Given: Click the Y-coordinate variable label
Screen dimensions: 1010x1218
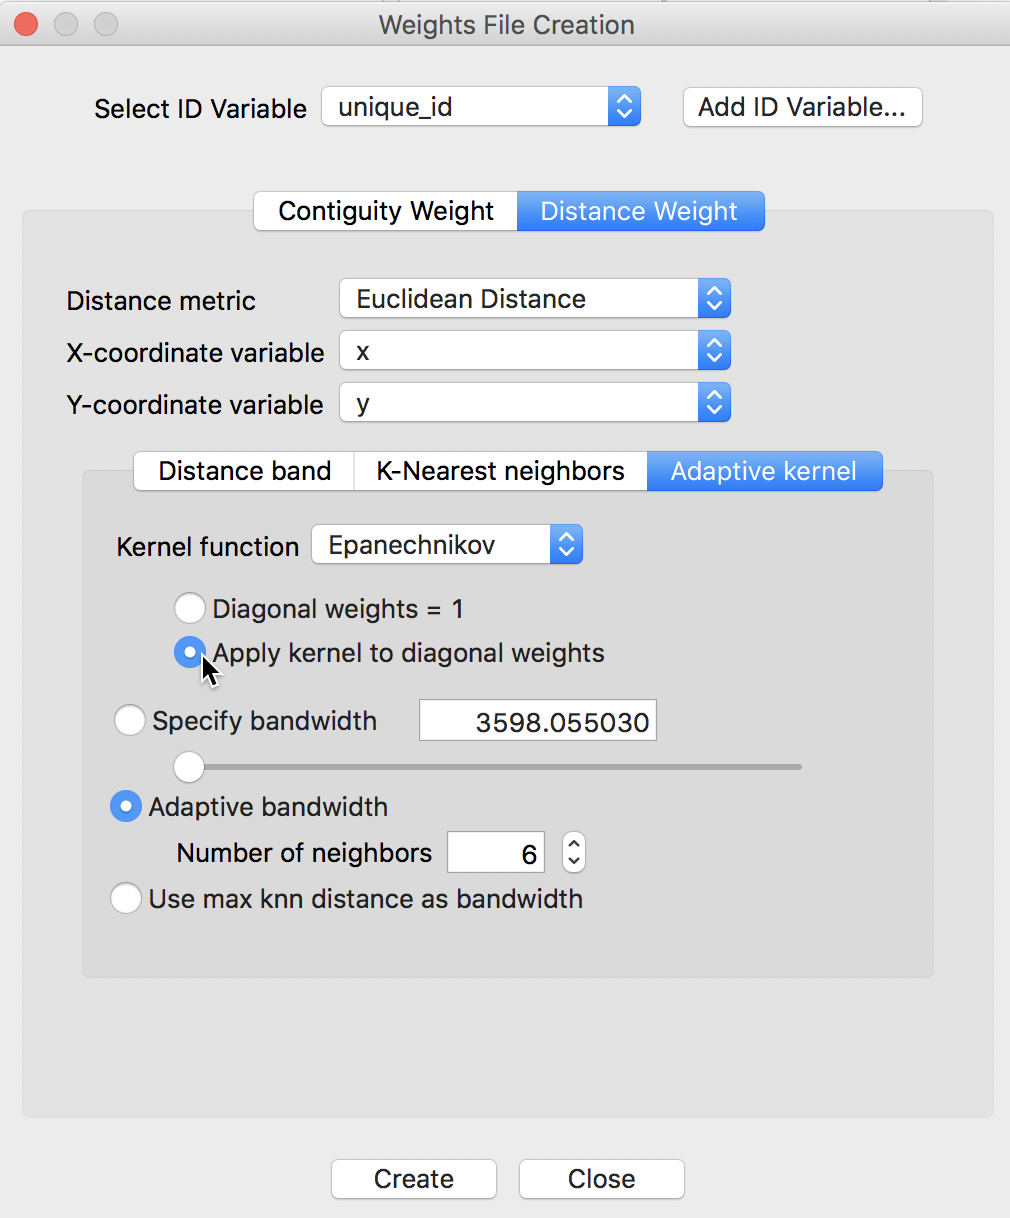Looking at the screenshot, I should tap(195, 405).
